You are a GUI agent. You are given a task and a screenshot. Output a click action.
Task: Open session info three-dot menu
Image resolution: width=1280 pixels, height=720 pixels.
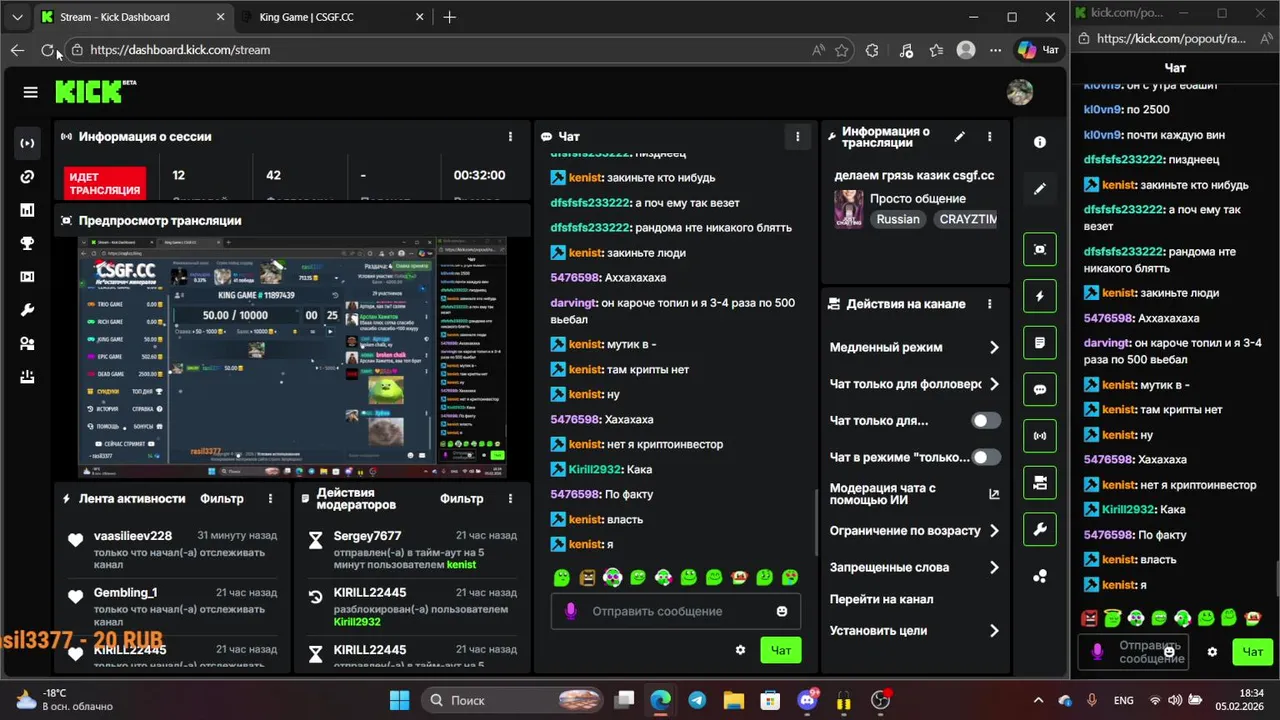tap(511, 137)
